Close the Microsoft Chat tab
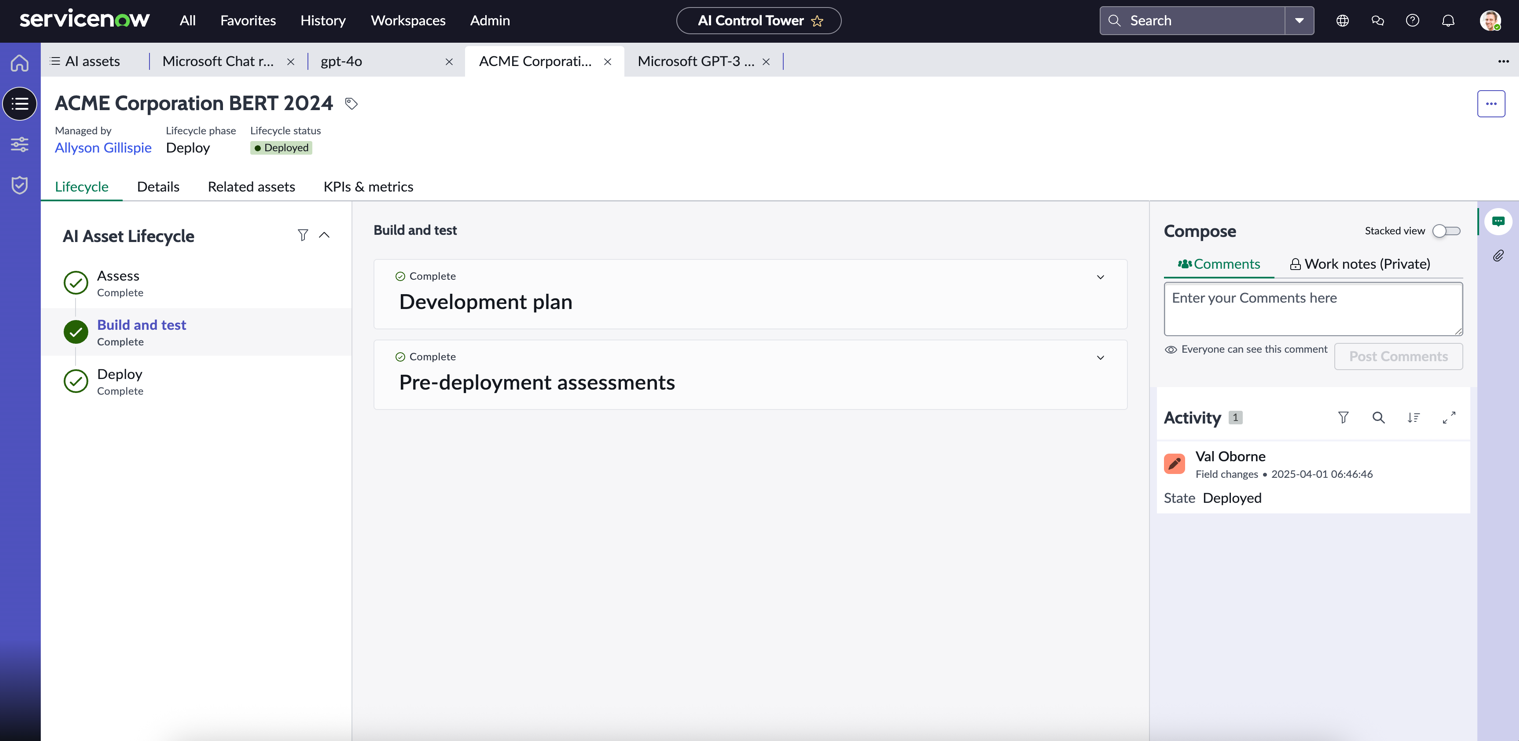The width and height of the screenshot is (1519, 741). coord(290,62)
